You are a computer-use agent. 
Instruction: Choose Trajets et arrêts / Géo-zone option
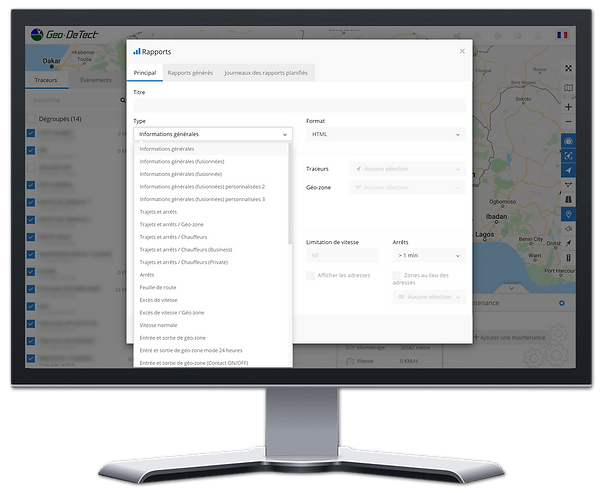pos(210,225)
